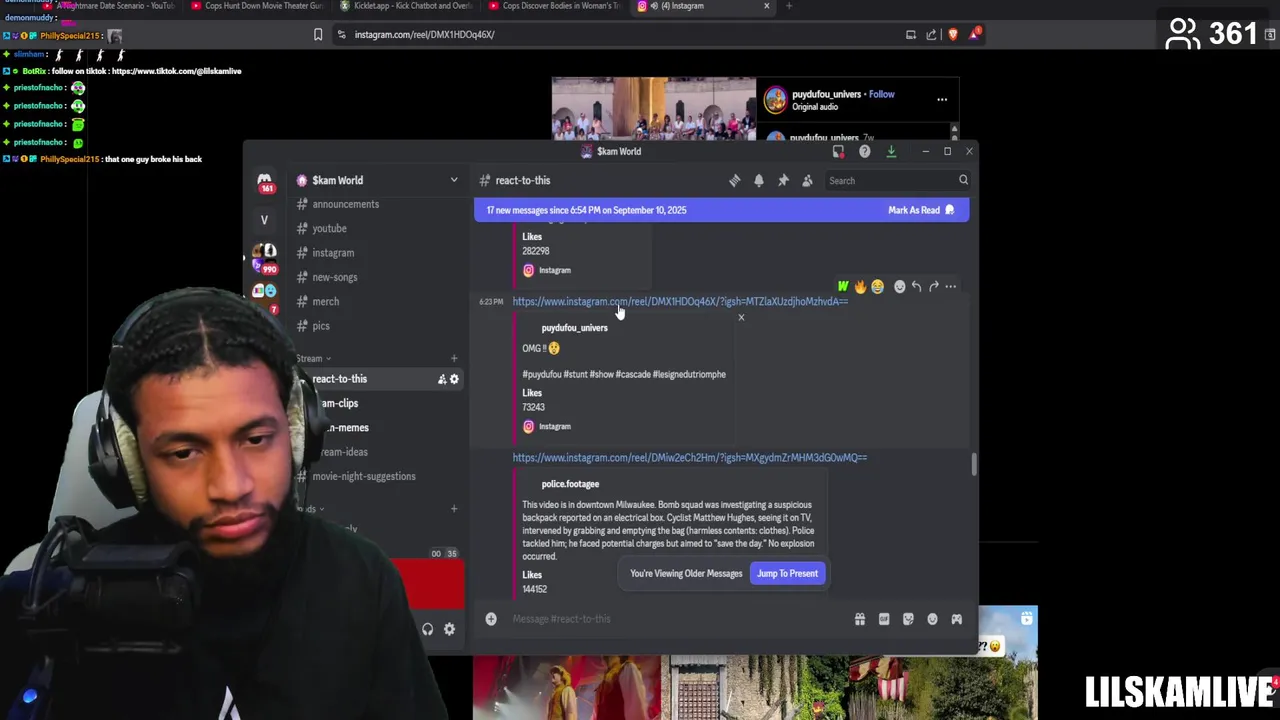
Task: Open the emoji picker in message bar
Action: point(932,619)
